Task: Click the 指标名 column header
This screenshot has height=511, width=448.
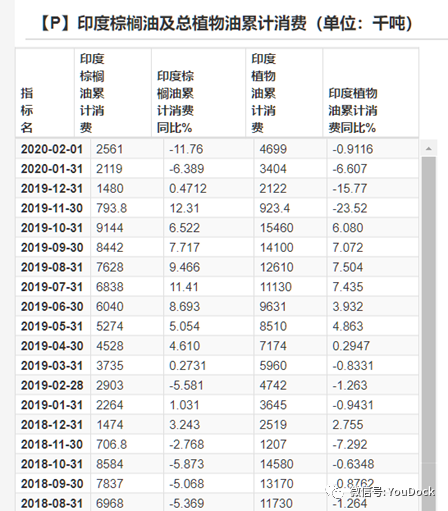Action: [45, 93]
